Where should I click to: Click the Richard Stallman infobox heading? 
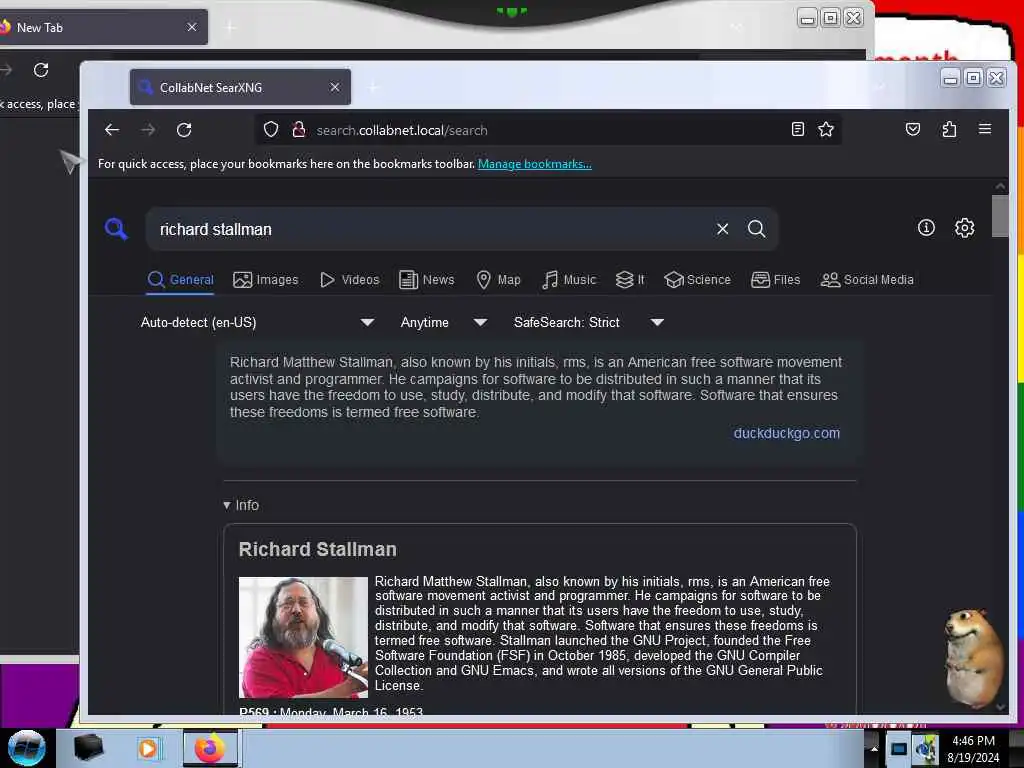tap(317, 549)
